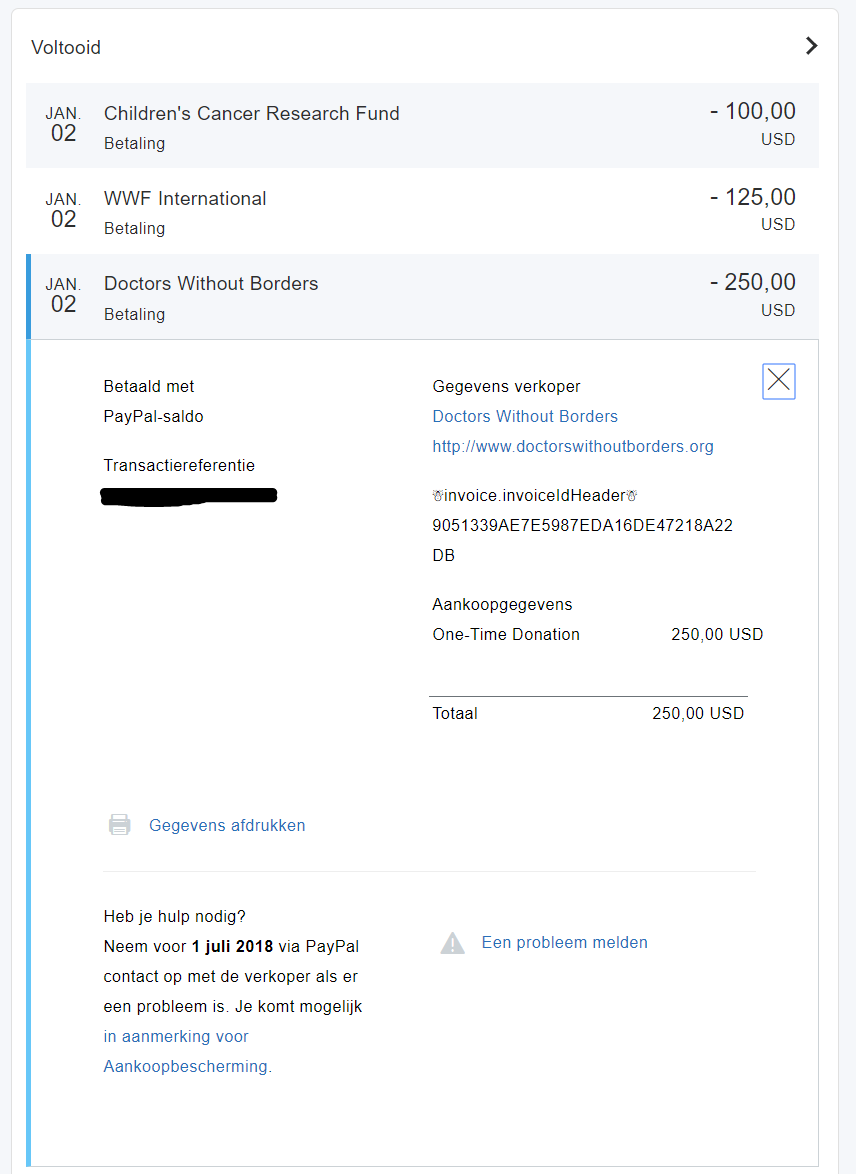The height and width of the screenshot is (1174, 856).
Task: Expand the Voltooid section chevron
Action: coord(811,46)
